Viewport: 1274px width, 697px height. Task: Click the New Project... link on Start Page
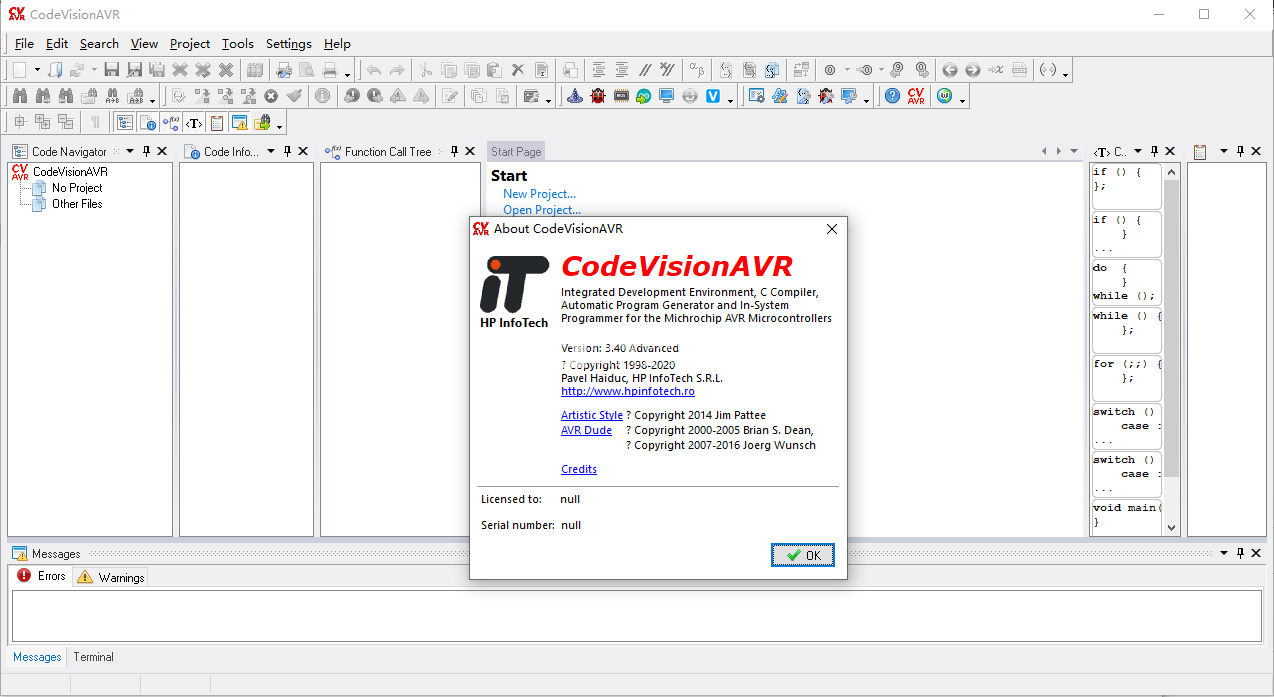(x=540, y=194)
